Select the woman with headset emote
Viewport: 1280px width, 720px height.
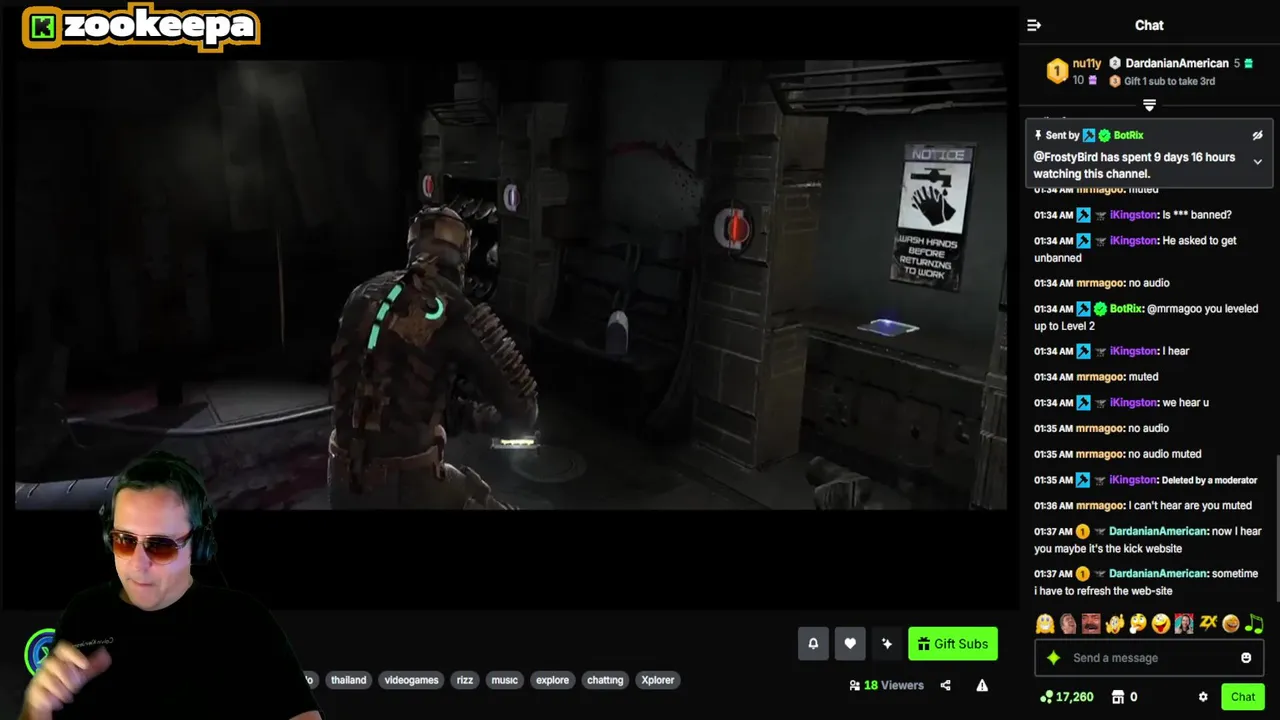click(x=1184, y=624)
